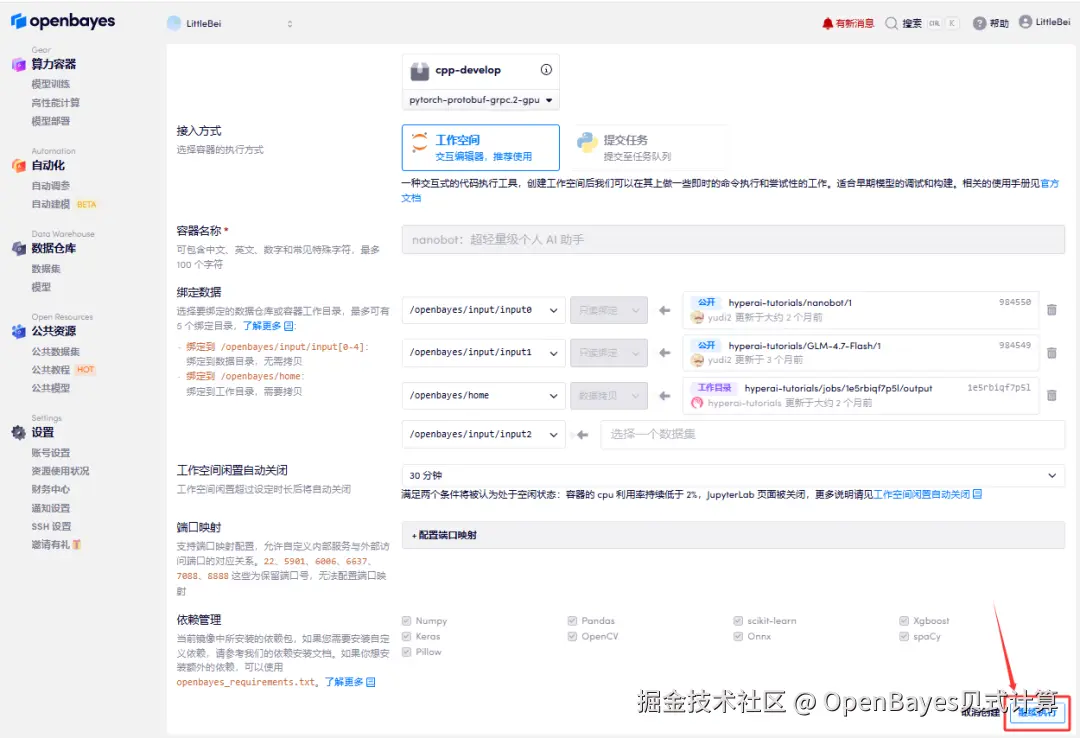1080x738 pixels.
Task: Toggle the Xgboost dependency checkbox
Action: pos(904,621)
